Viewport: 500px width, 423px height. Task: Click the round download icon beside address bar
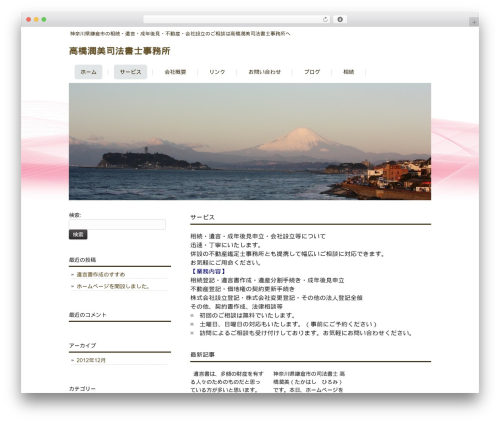[x=340, y=19]
